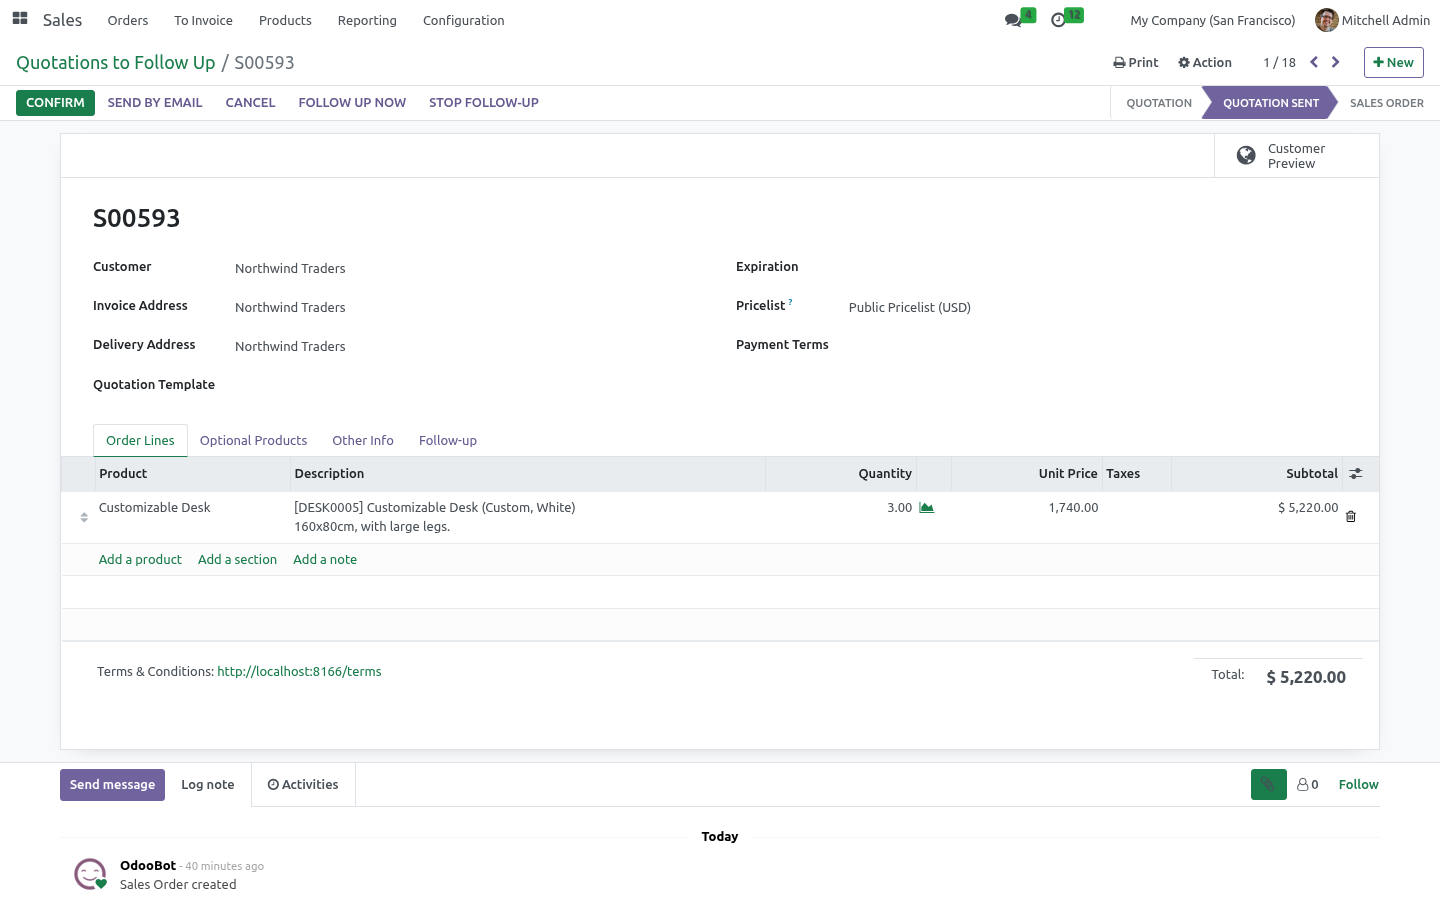Screen dimensions: 1440x900
Task: Click Pricelist help question mark
Action: 790,301
